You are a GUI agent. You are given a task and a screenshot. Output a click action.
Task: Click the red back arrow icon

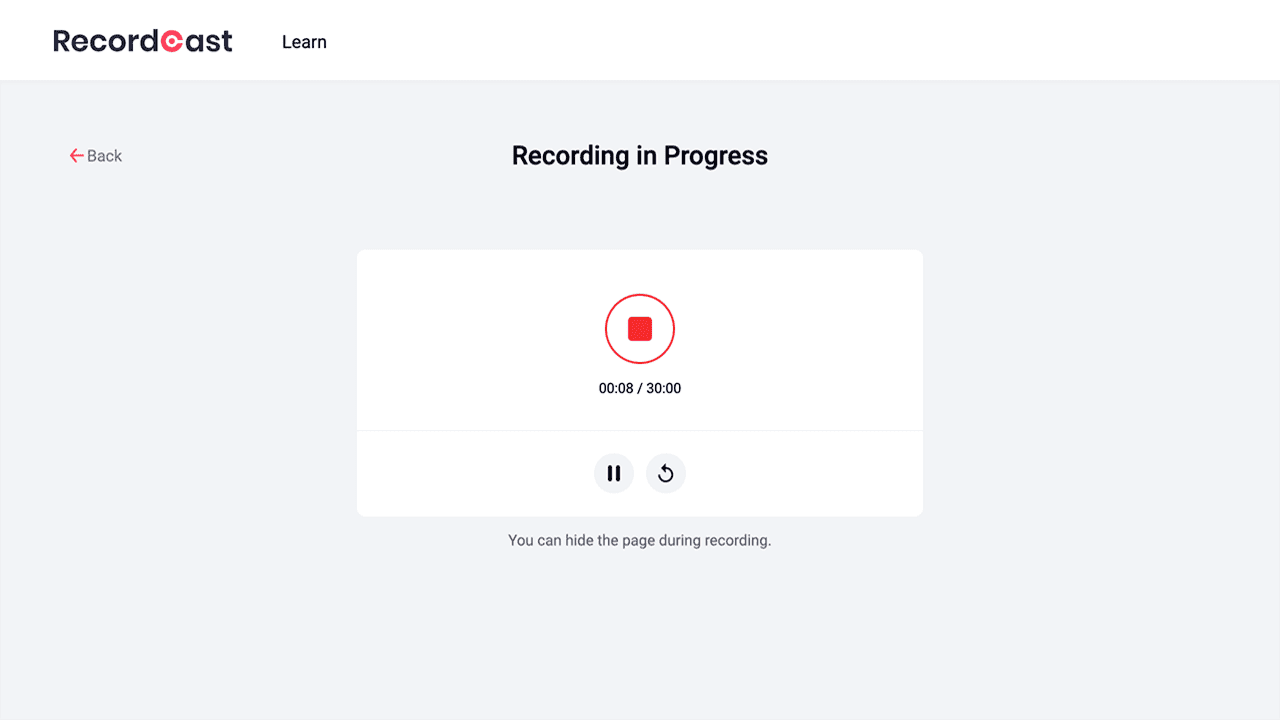75,155
